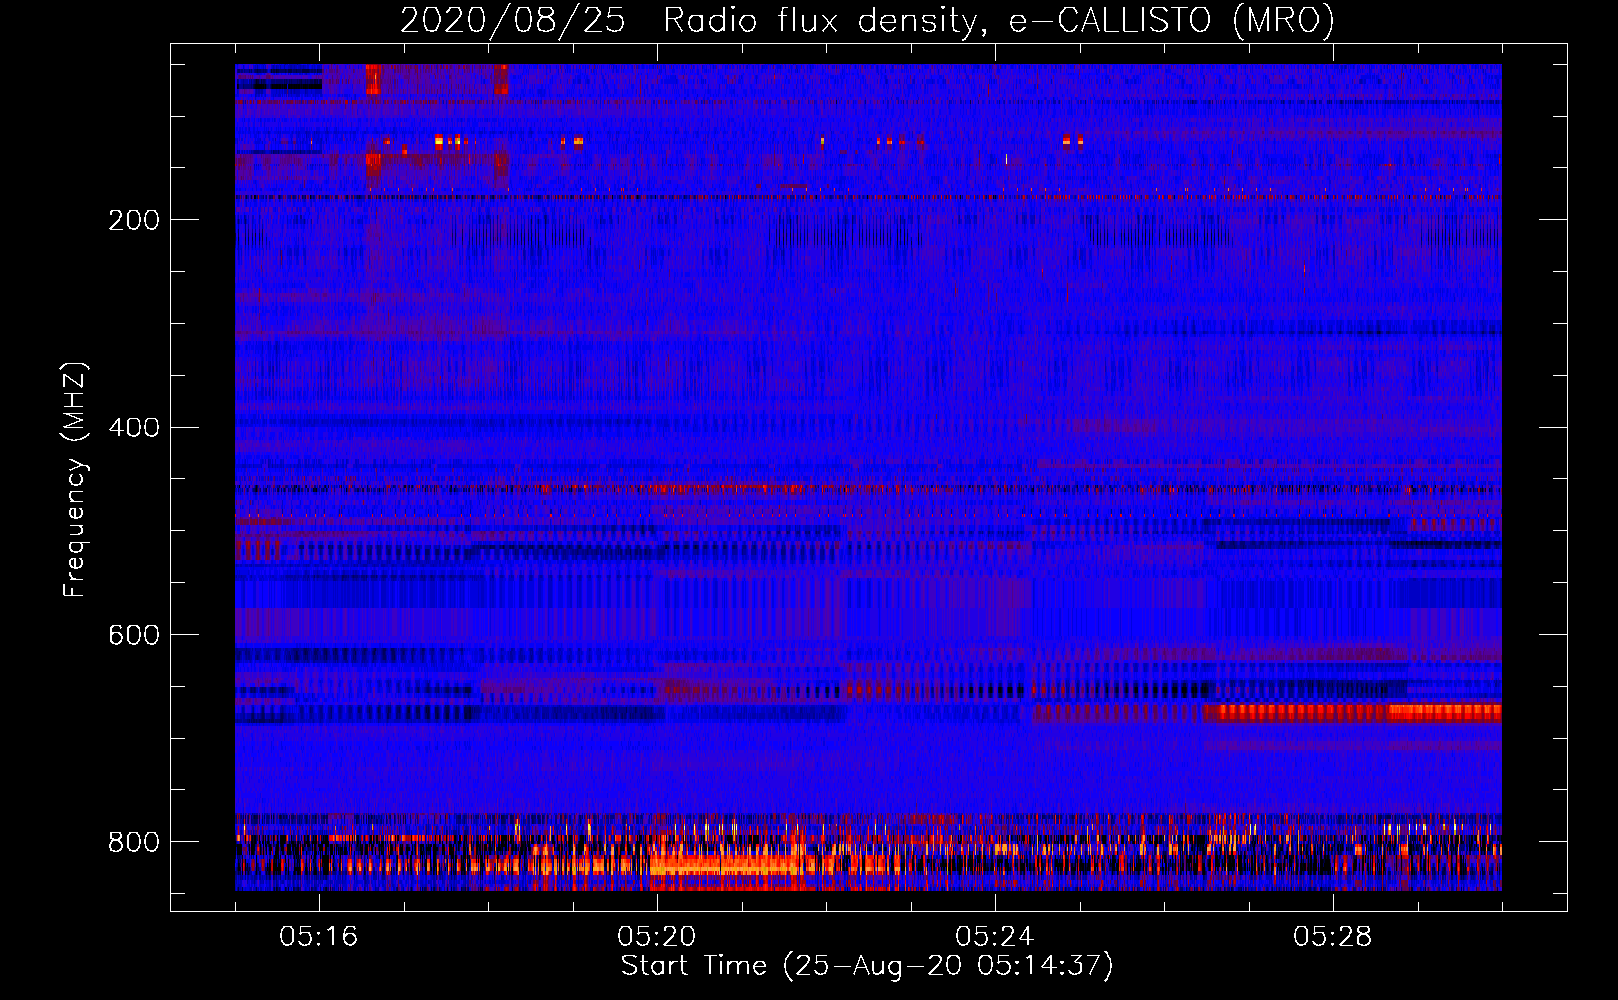This screenshot has width=1618, height=1000.
Task: Select the 400 frequency tick label
Action: (133, 428)
